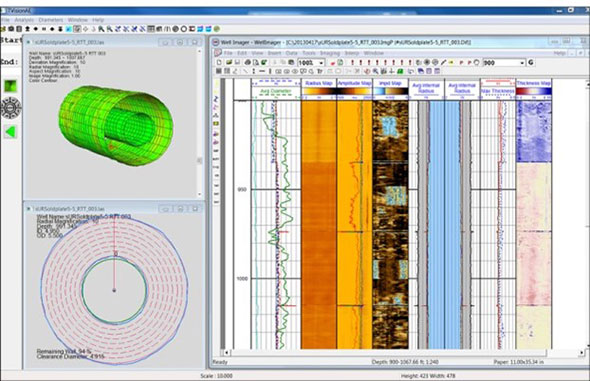Click New document icon in WellImager toolbar
The height and width of the screenshot is (381, 590).
(219, 62)
